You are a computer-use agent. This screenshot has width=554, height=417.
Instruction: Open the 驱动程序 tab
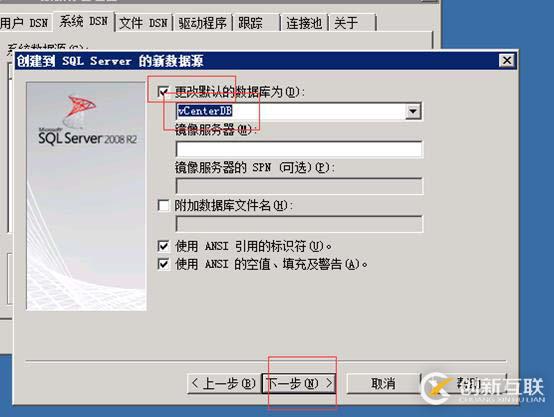point(202,23)
